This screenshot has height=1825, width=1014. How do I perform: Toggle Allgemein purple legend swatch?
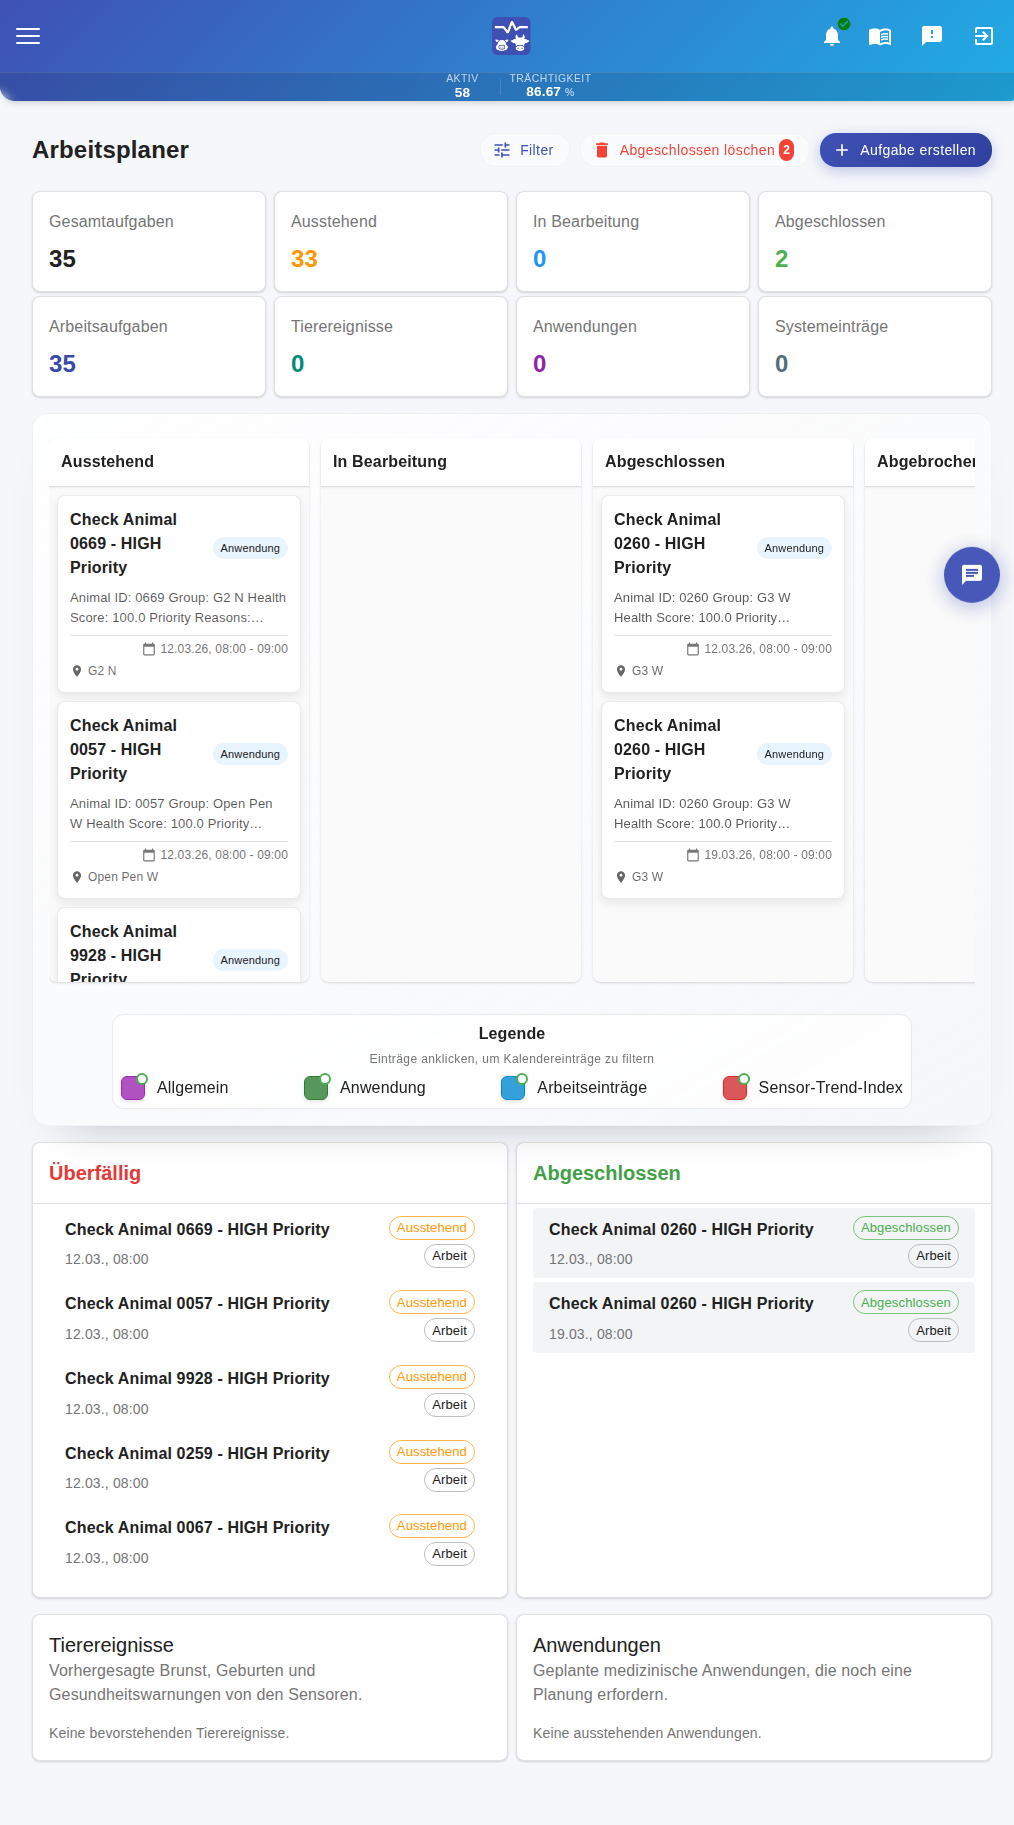(133, 1088)
